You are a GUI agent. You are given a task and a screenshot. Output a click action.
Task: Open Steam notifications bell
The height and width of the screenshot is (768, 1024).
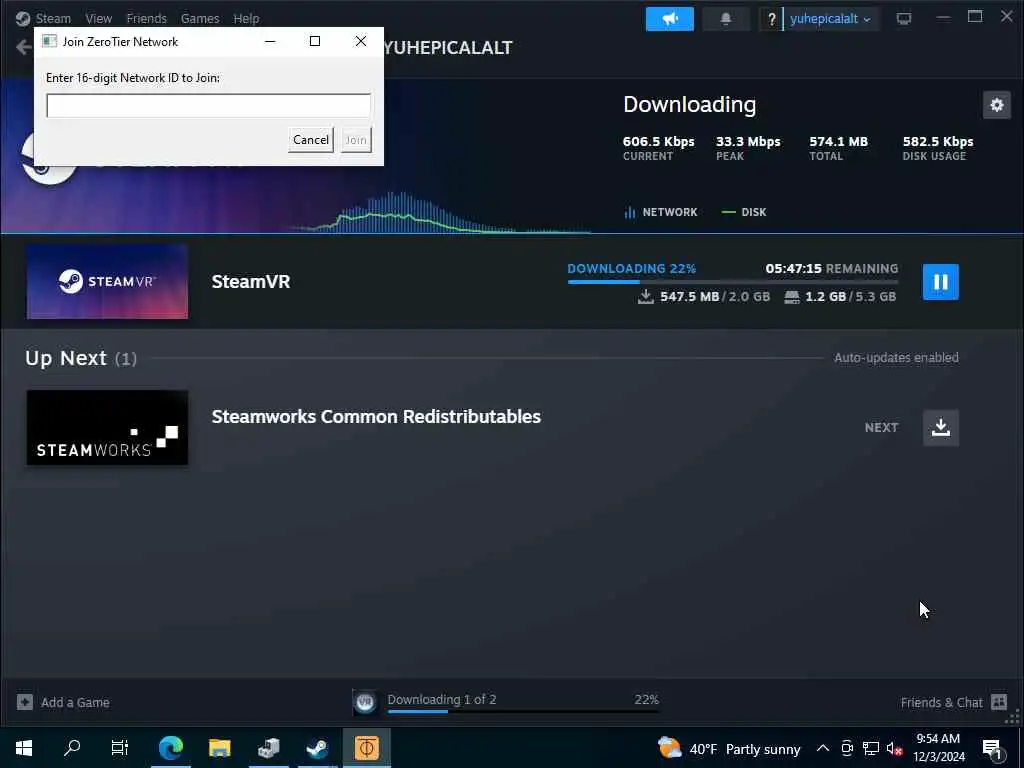[726, 19]
